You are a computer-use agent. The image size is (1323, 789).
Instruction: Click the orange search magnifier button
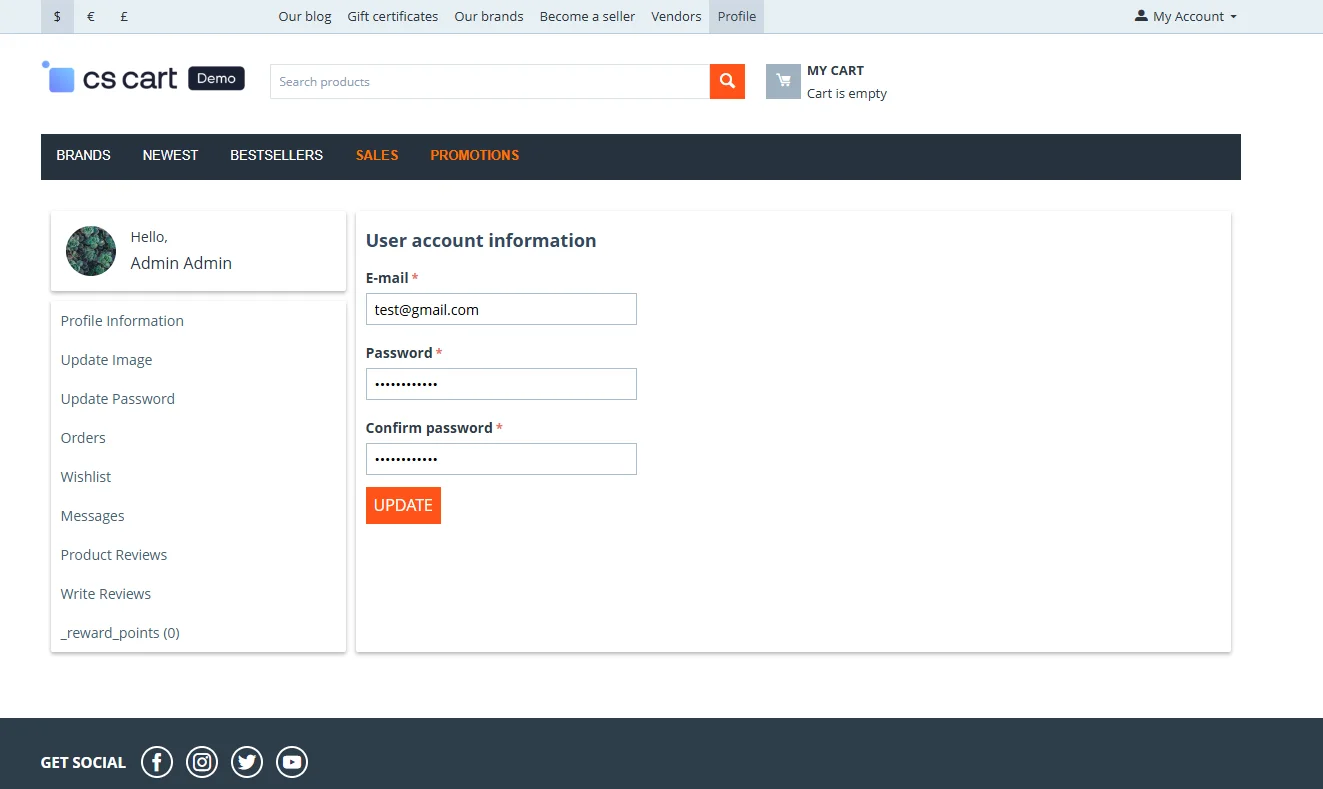pyautogui.click(x=727, y=82)
